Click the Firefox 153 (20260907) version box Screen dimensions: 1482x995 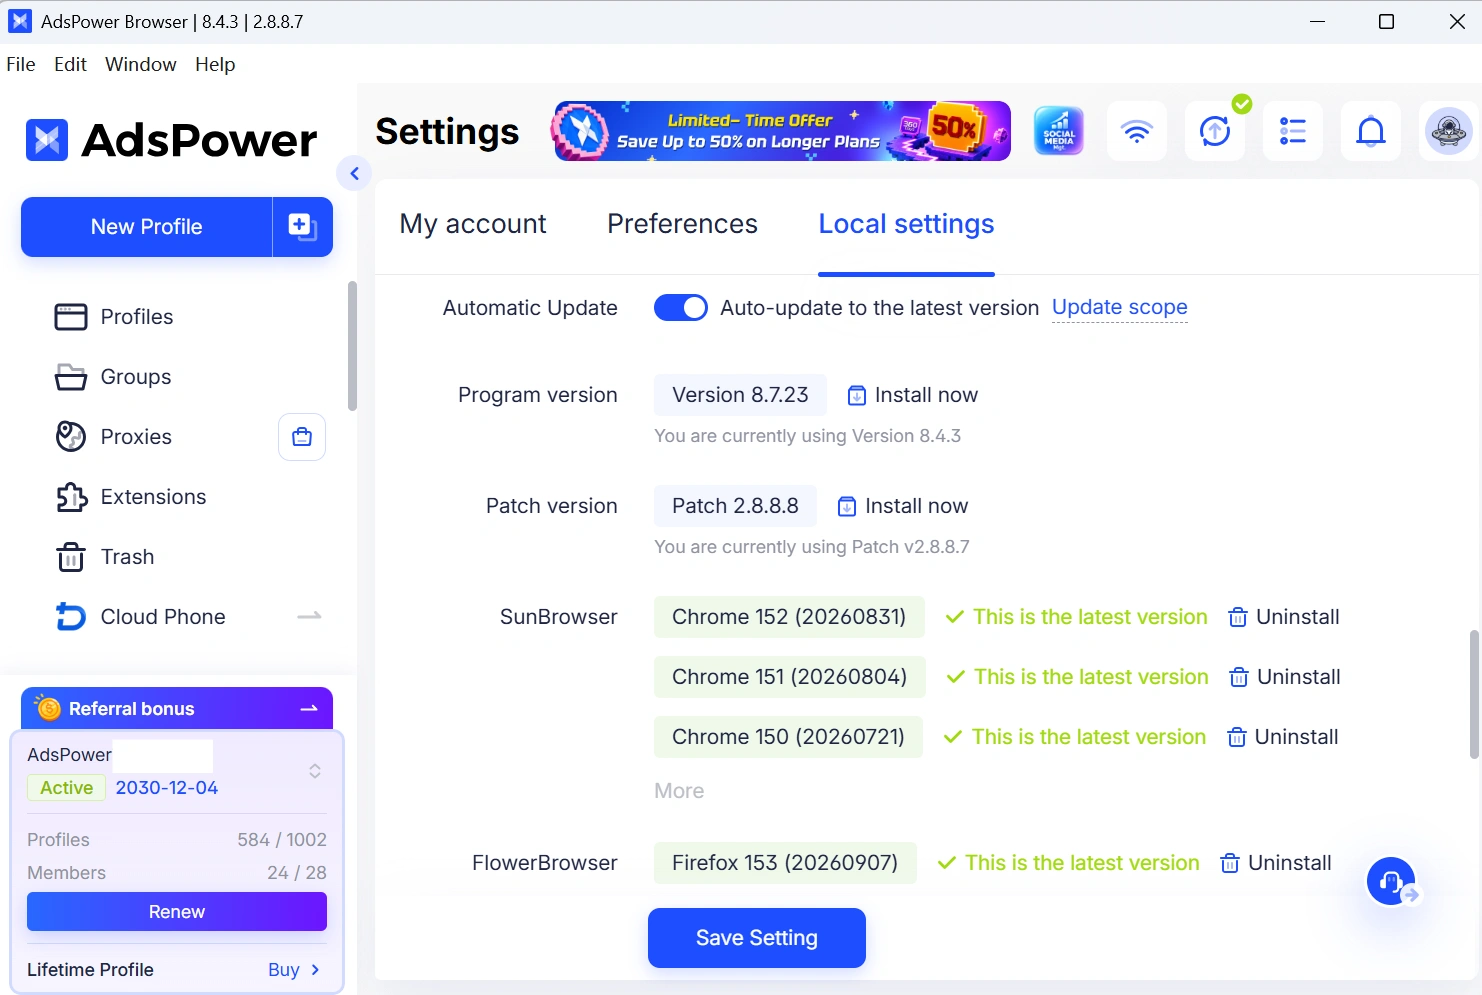point(785,863)
